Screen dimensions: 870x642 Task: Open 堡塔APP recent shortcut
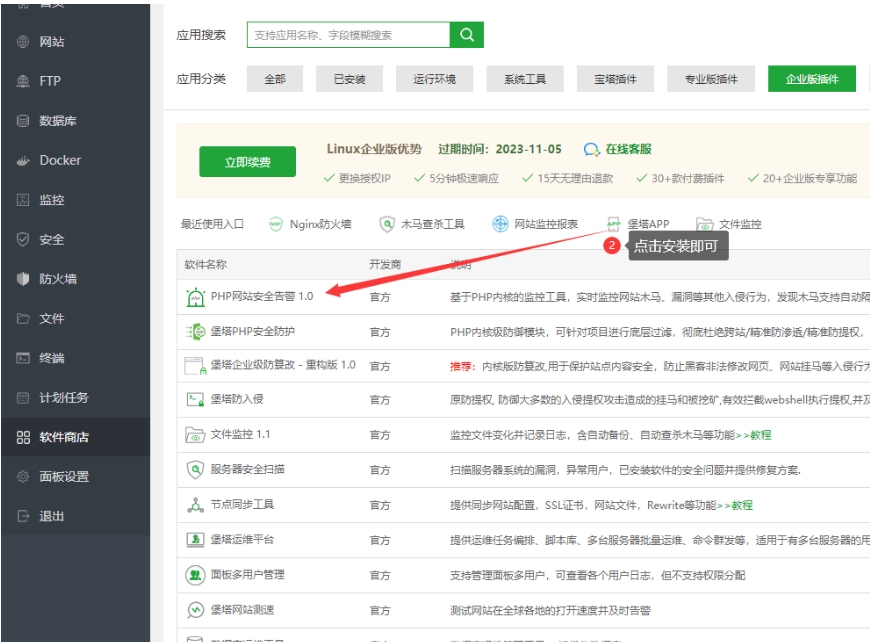pyautogui.click(x=648, y=224)
